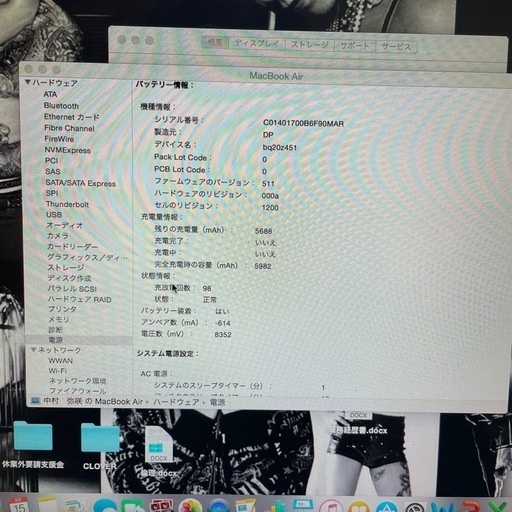Select WWAN under ネットワーク
Screen dimensions: 512x512
click(x=61, y=361)
